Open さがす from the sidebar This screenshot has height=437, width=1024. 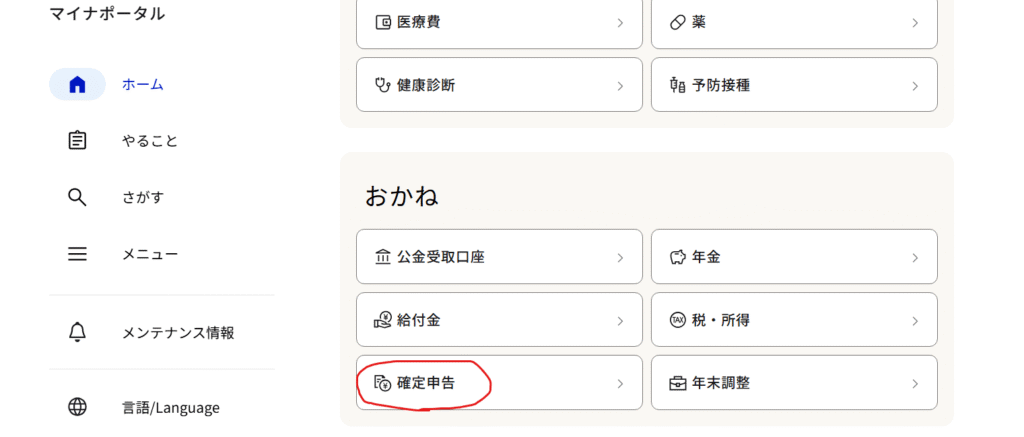(143, 197)
